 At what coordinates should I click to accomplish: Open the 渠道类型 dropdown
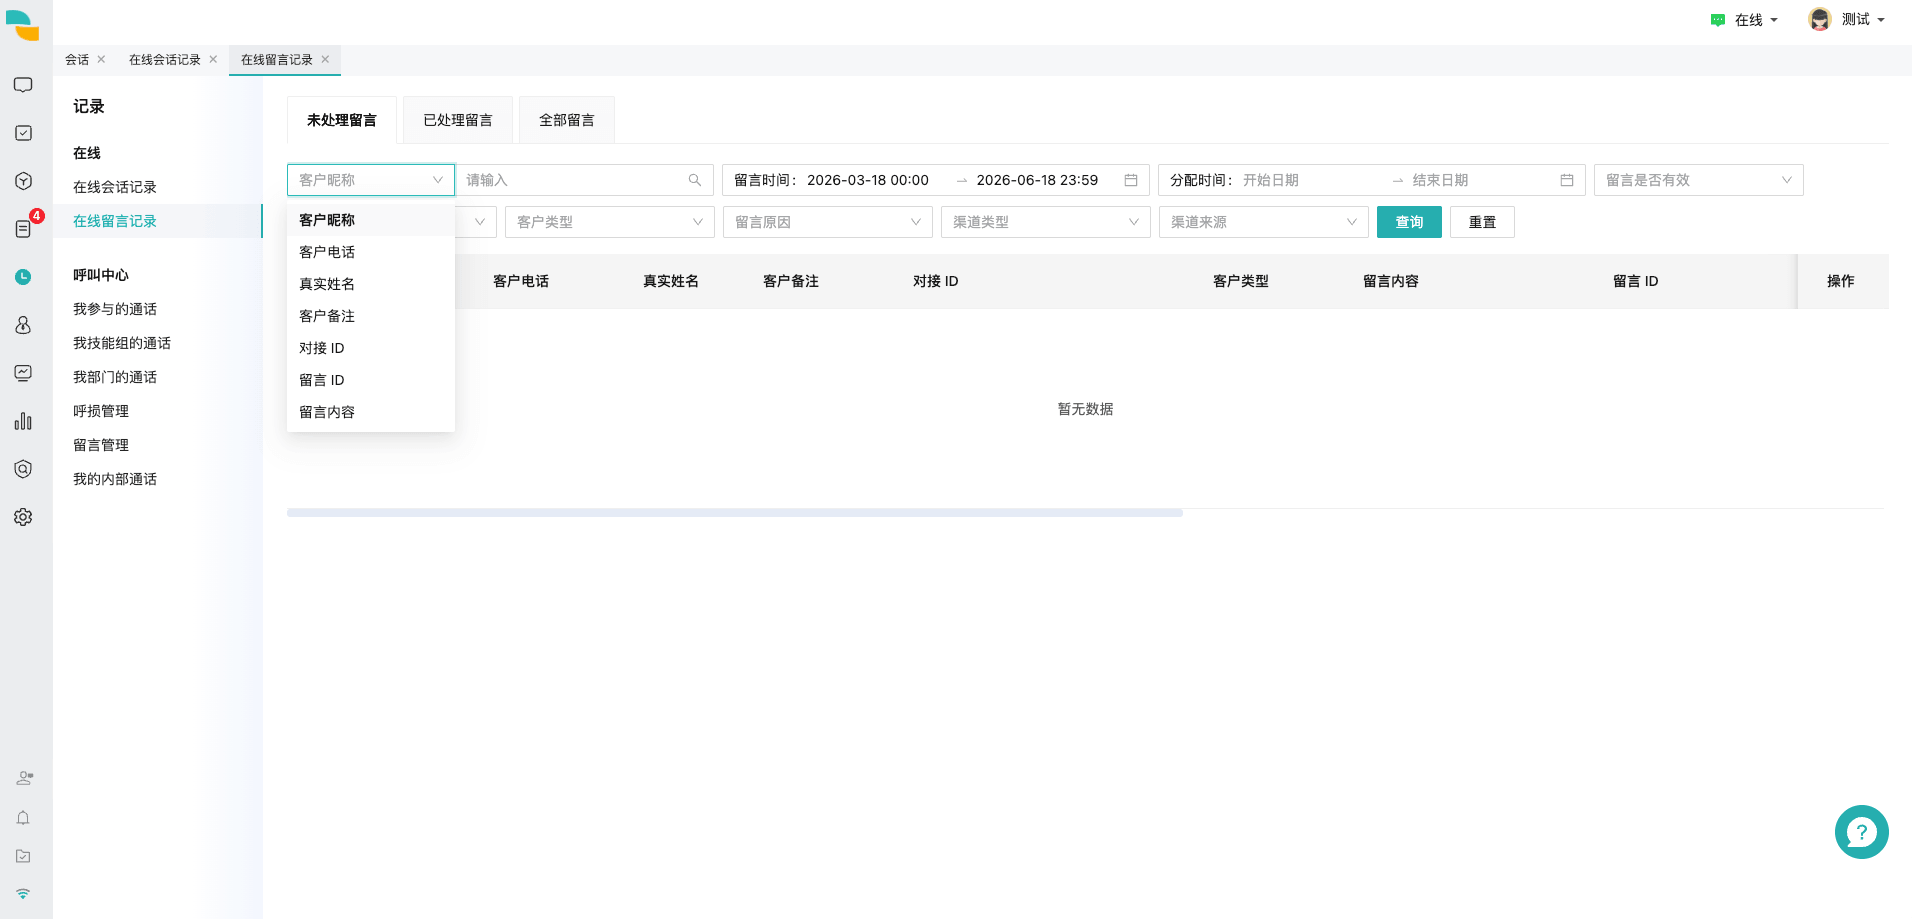click(1046, 222)
